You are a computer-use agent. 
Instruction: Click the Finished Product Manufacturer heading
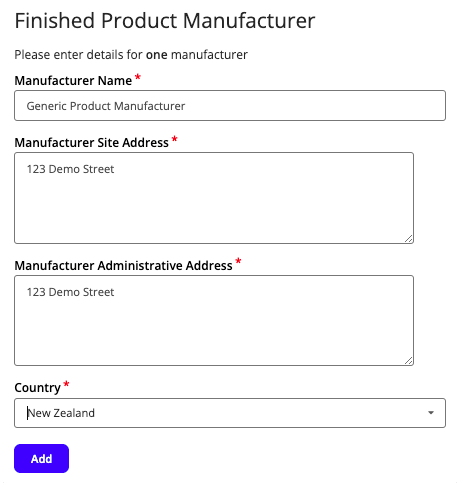coord(165,21)
